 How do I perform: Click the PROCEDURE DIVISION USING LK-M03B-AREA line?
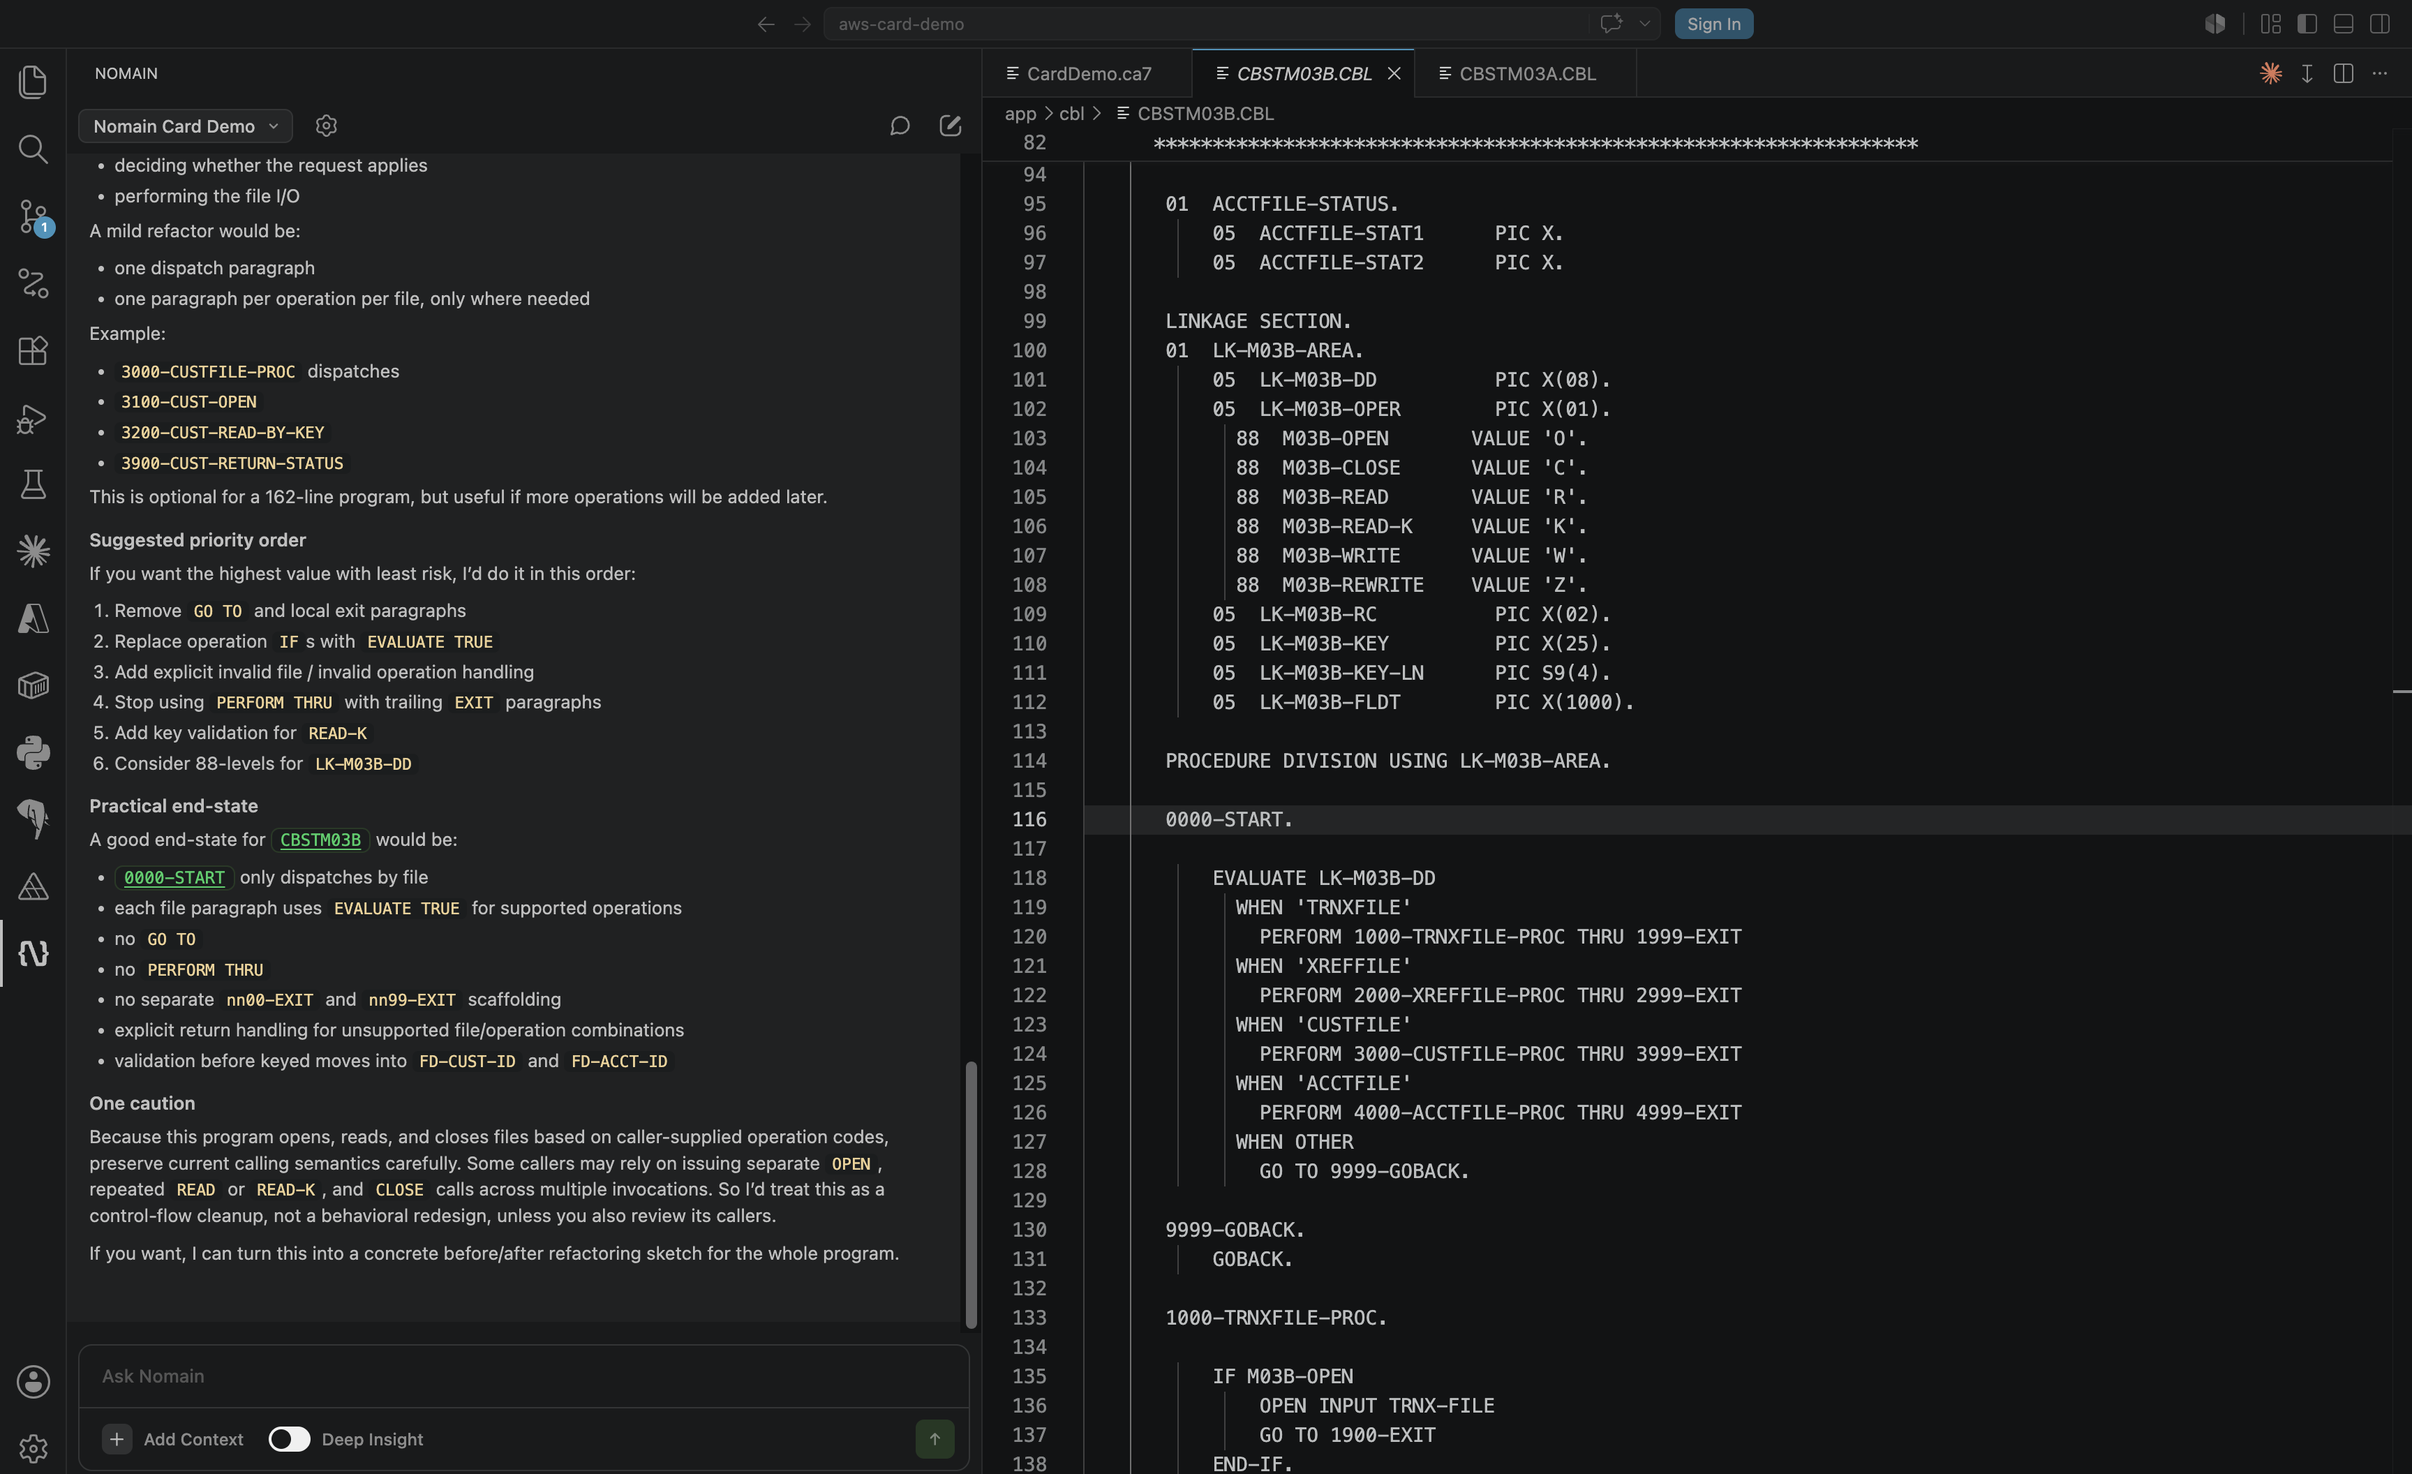point(1387,761)
